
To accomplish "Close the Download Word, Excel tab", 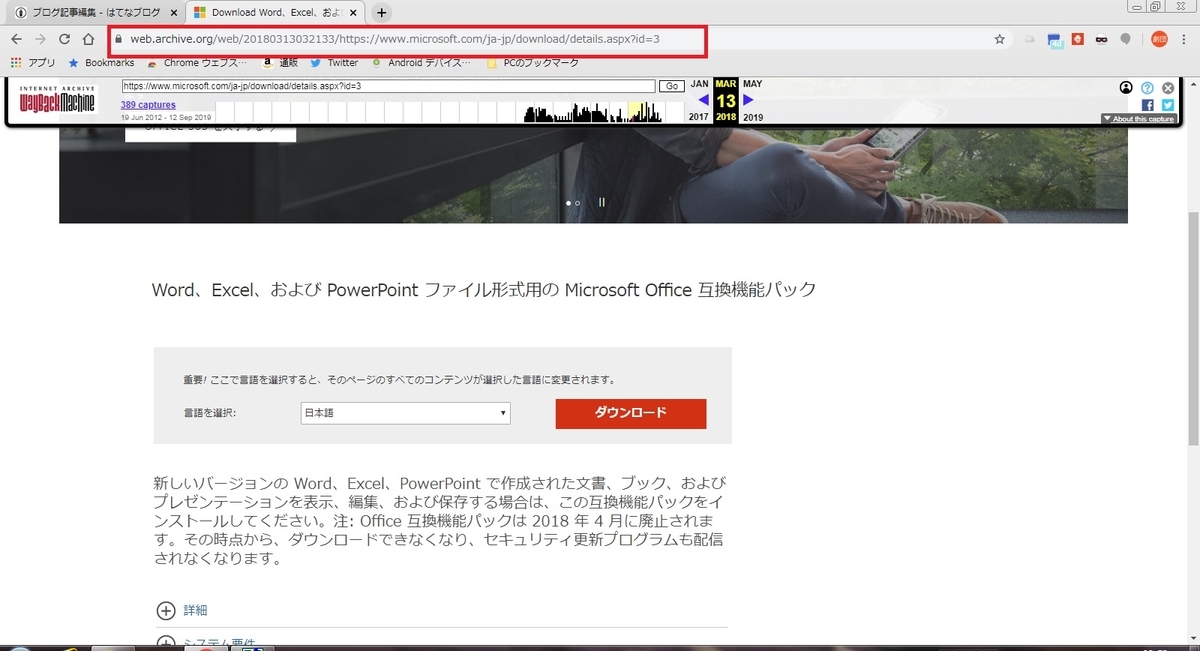I will 353,13.
